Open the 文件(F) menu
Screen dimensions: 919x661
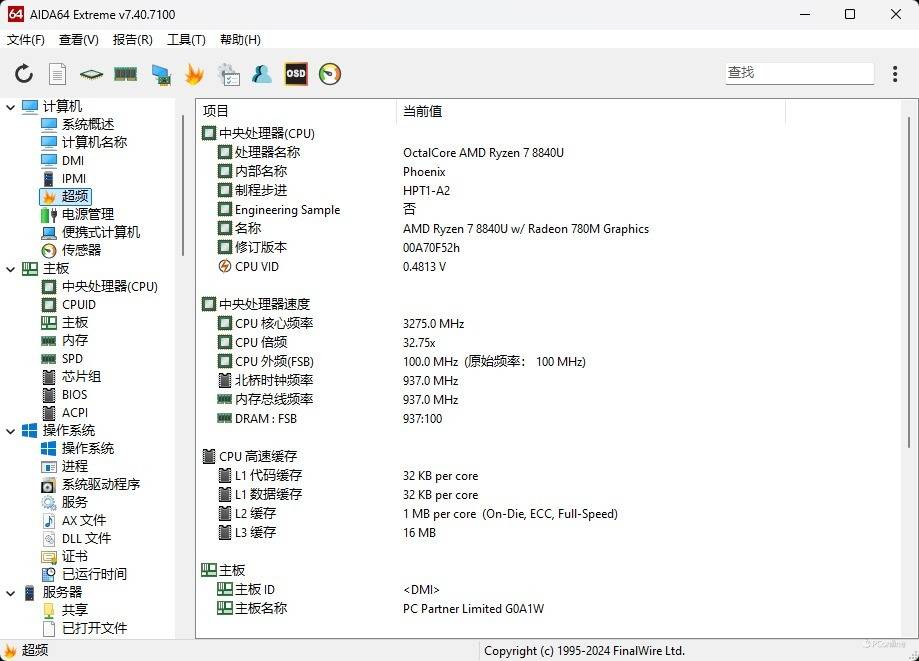point(26,40)
